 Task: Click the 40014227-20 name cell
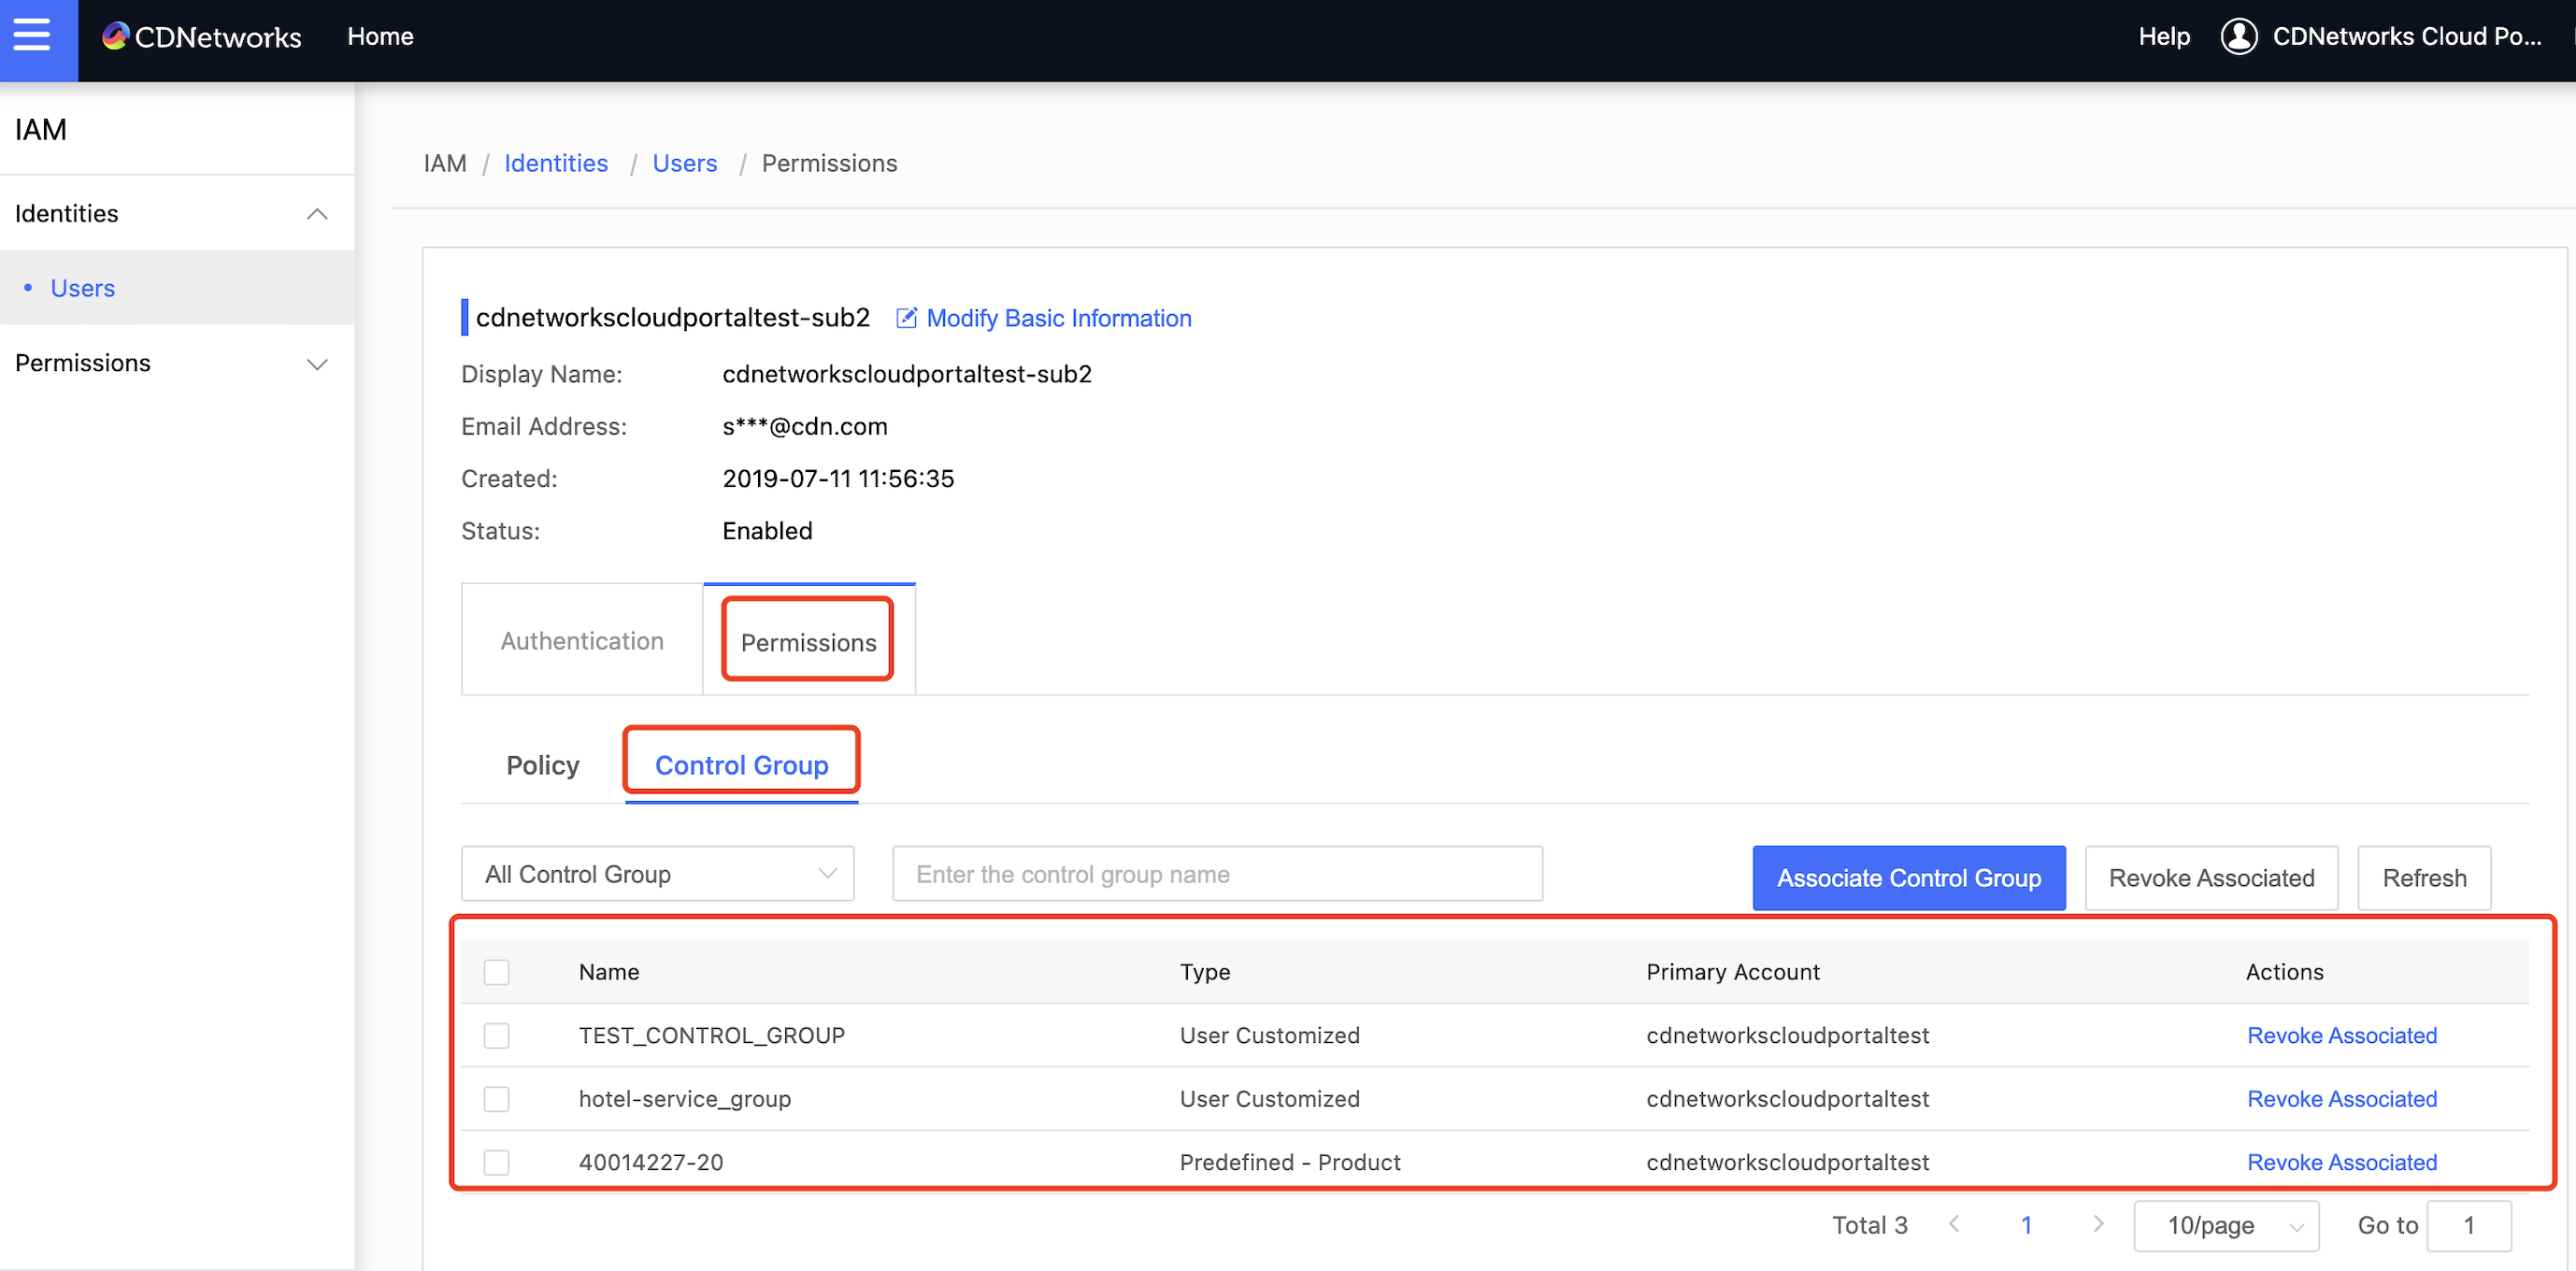tap(650, 1162)
